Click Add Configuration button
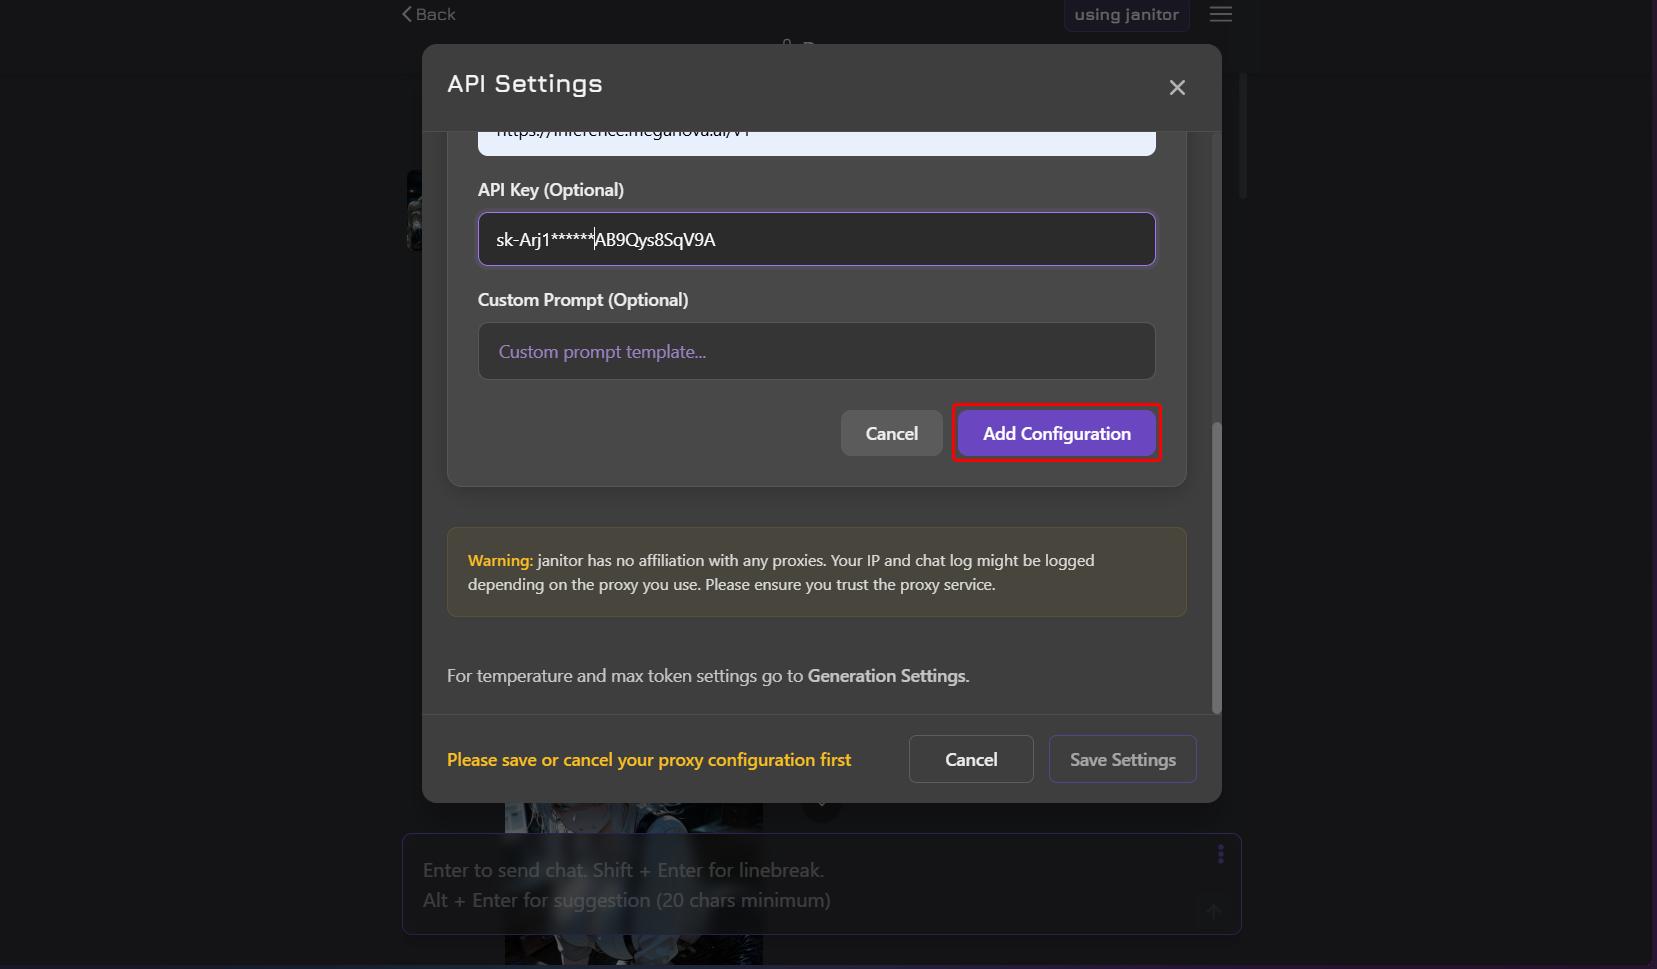The width and height of the screenshot is (1657, 969). pos(1056,434)
